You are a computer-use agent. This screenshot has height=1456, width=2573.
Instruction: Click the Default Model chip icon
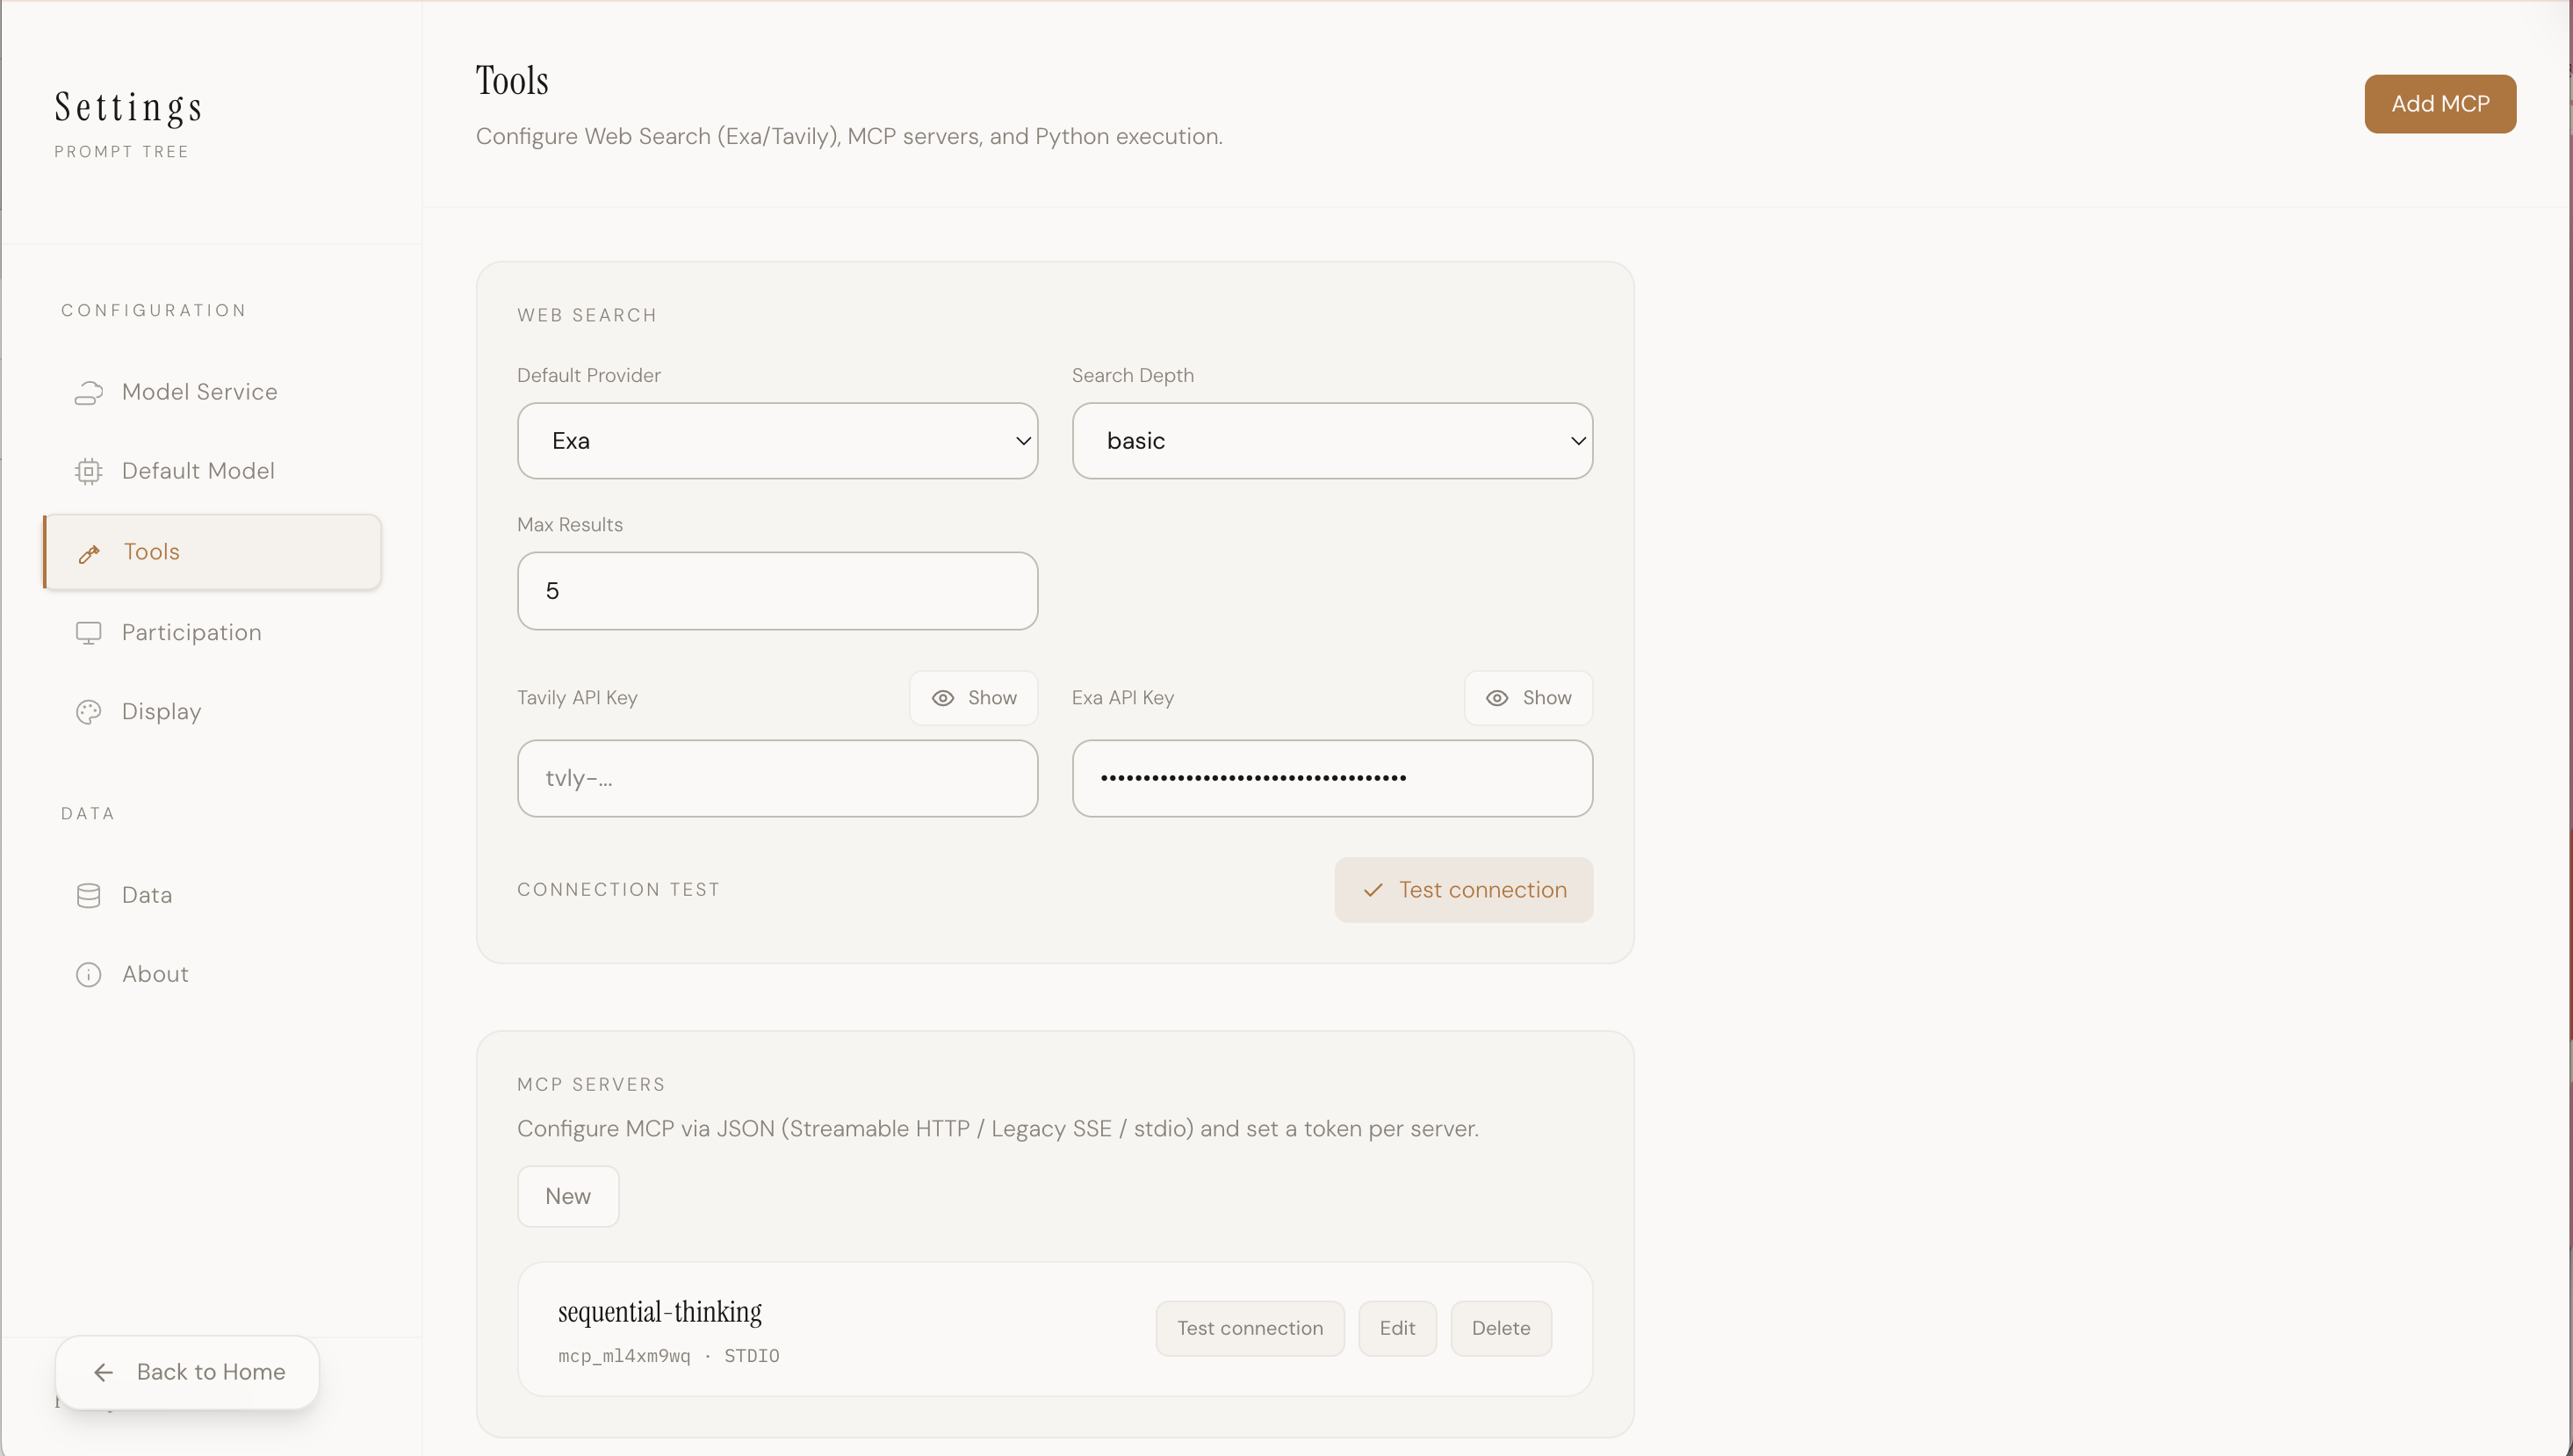[x=88, y=471]
